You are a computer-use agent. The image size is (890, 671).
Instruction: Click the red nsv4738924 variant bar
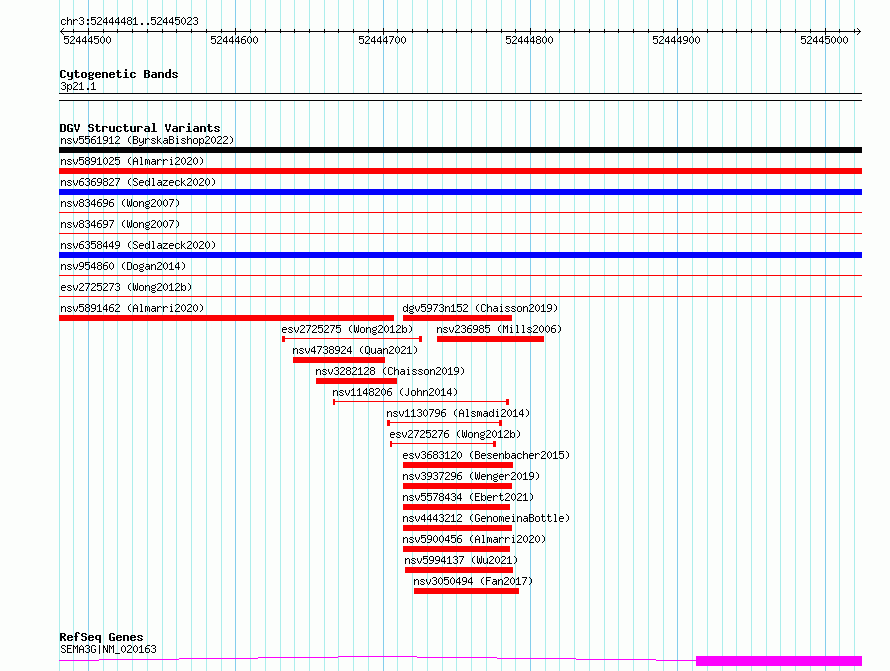(x=339, y=360)
